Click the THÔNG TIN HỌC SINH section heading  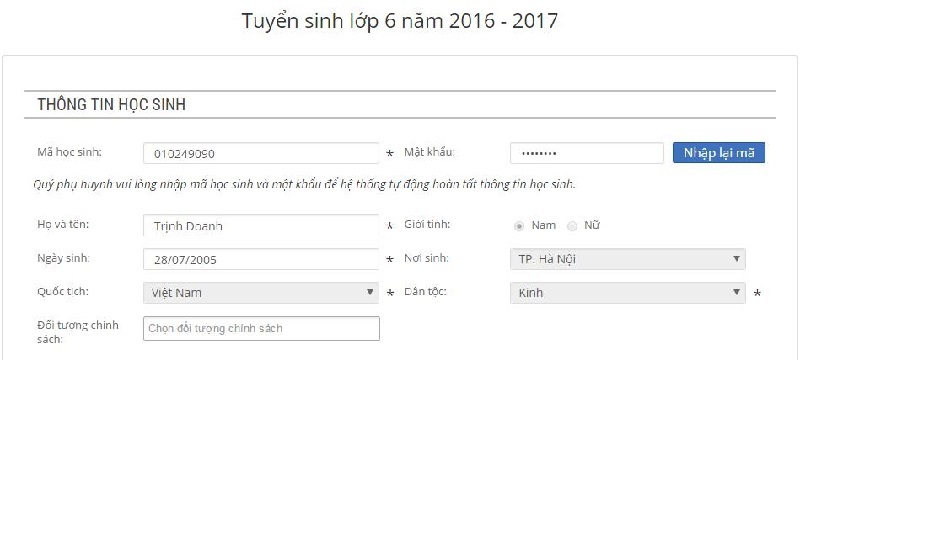pyautogui.click(x=111, y=105)
